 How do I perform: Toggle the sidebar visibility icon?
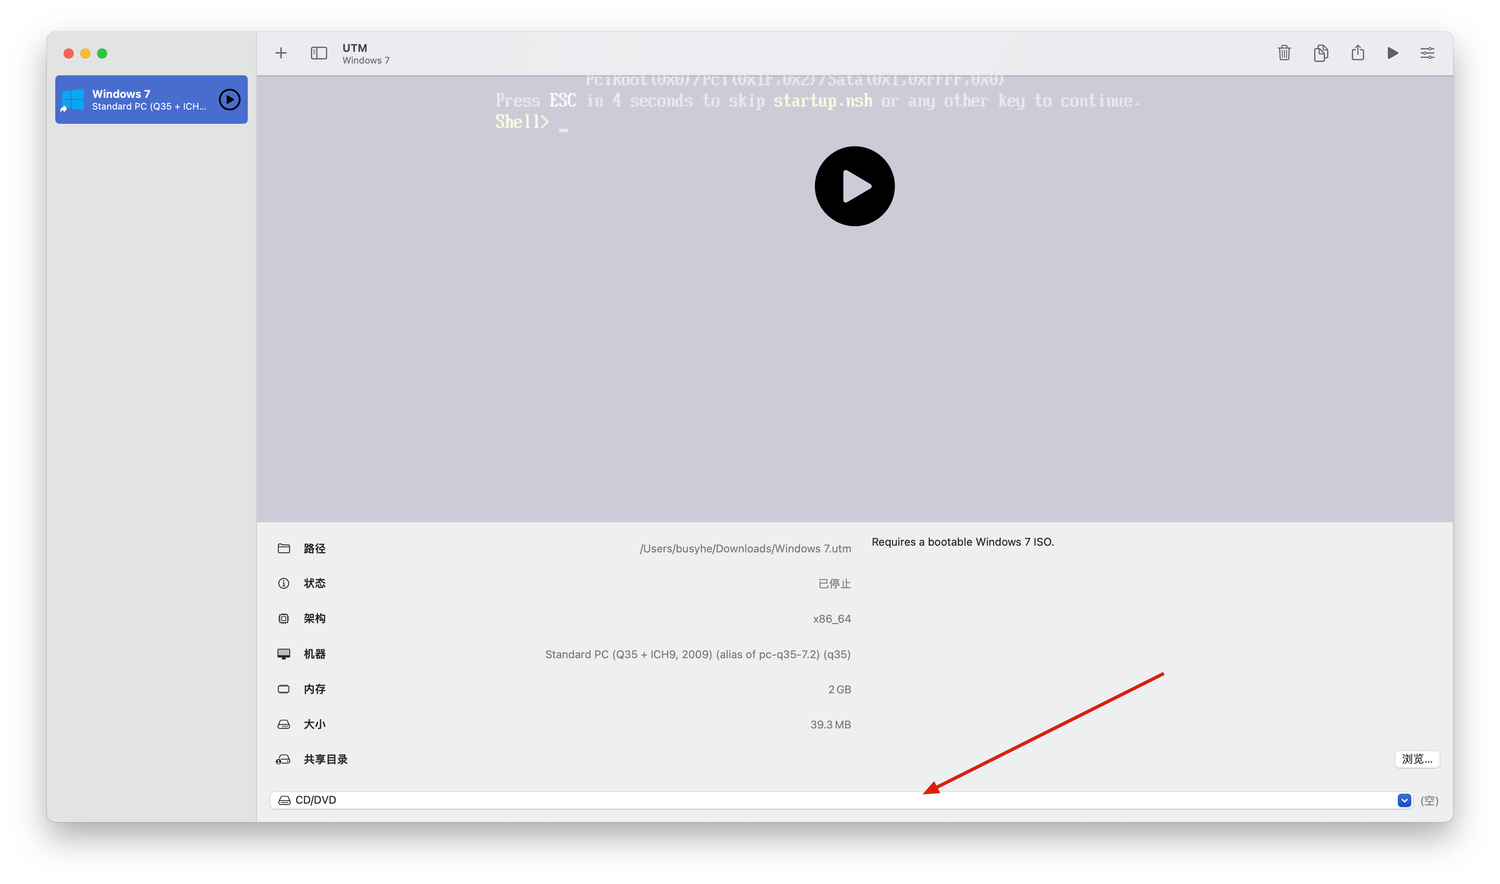tap(319, 53)
